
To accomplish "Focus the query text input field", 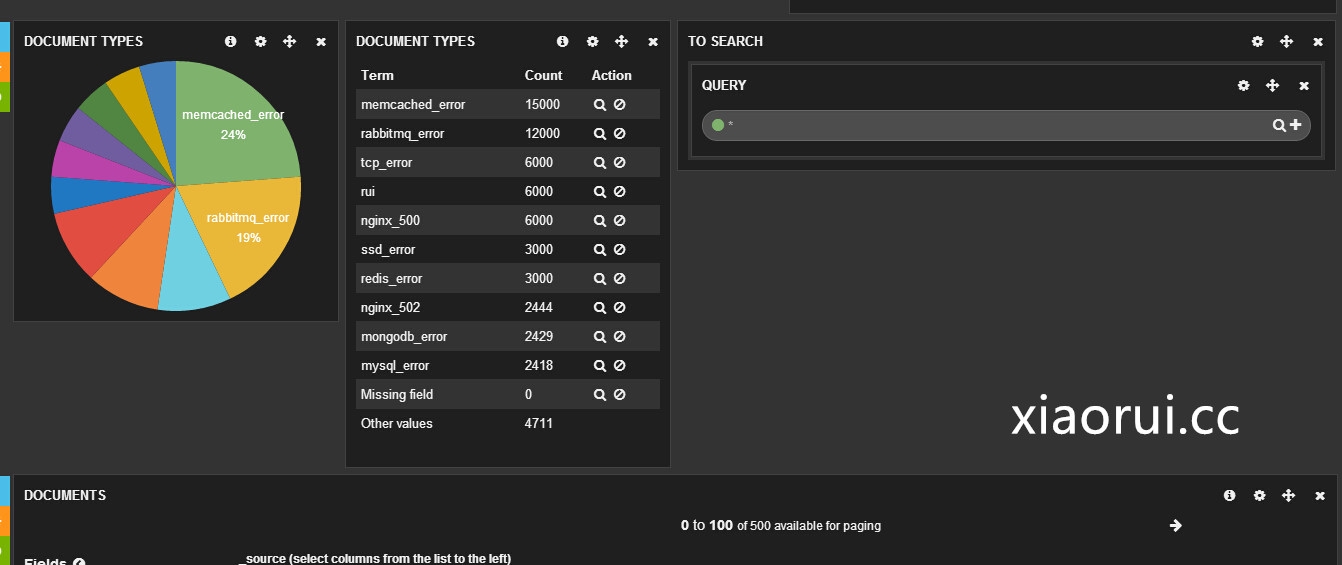I will click(x=990, y=125).
